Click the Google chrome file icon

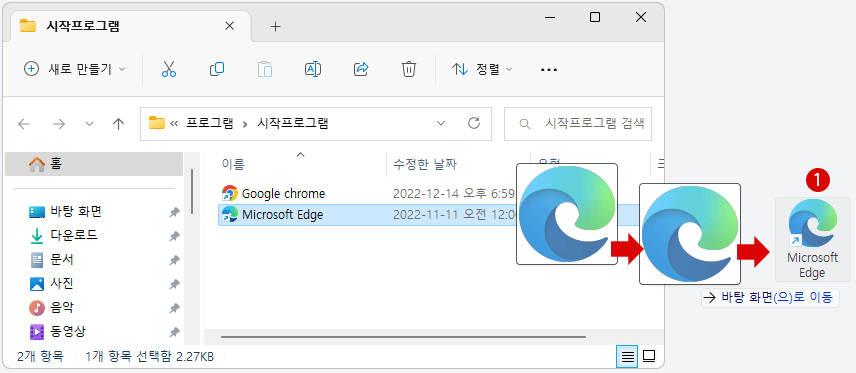tap(230, 193)
